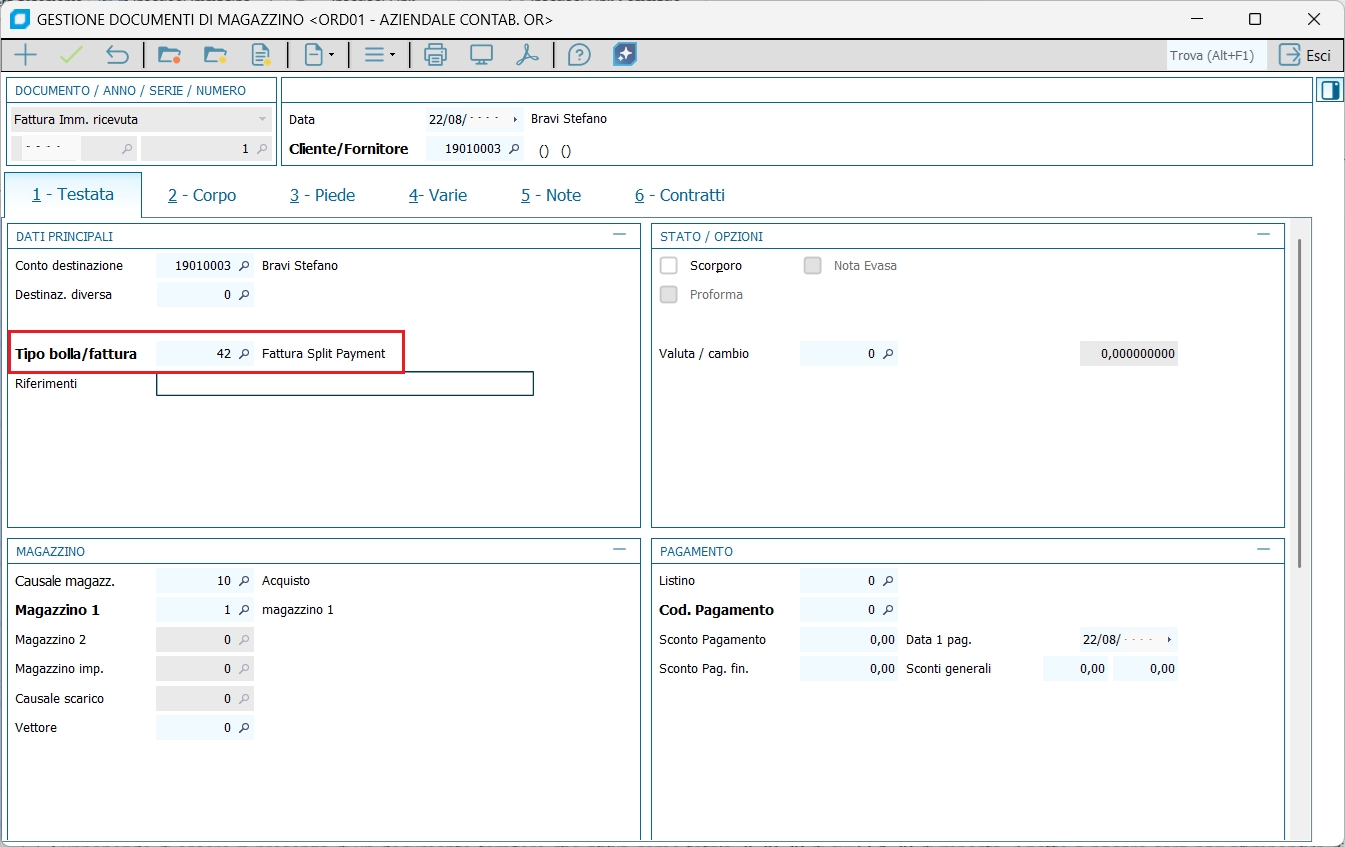Click the Esci button
Viewport: 1345px width, 847px height.
(x=1305, y=55)
